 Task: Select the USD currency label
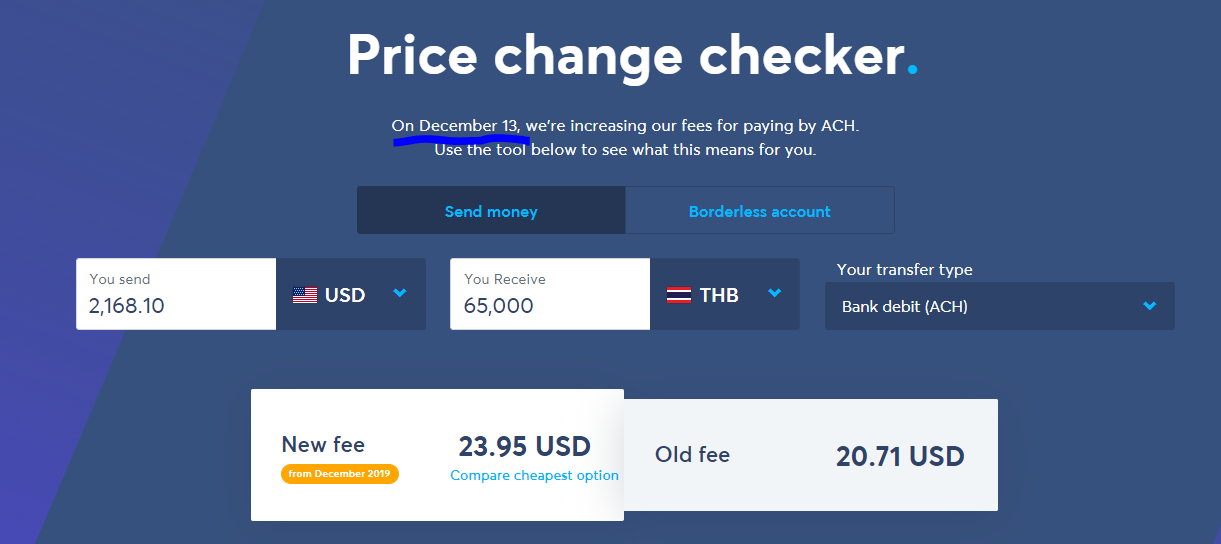[345, 295]
